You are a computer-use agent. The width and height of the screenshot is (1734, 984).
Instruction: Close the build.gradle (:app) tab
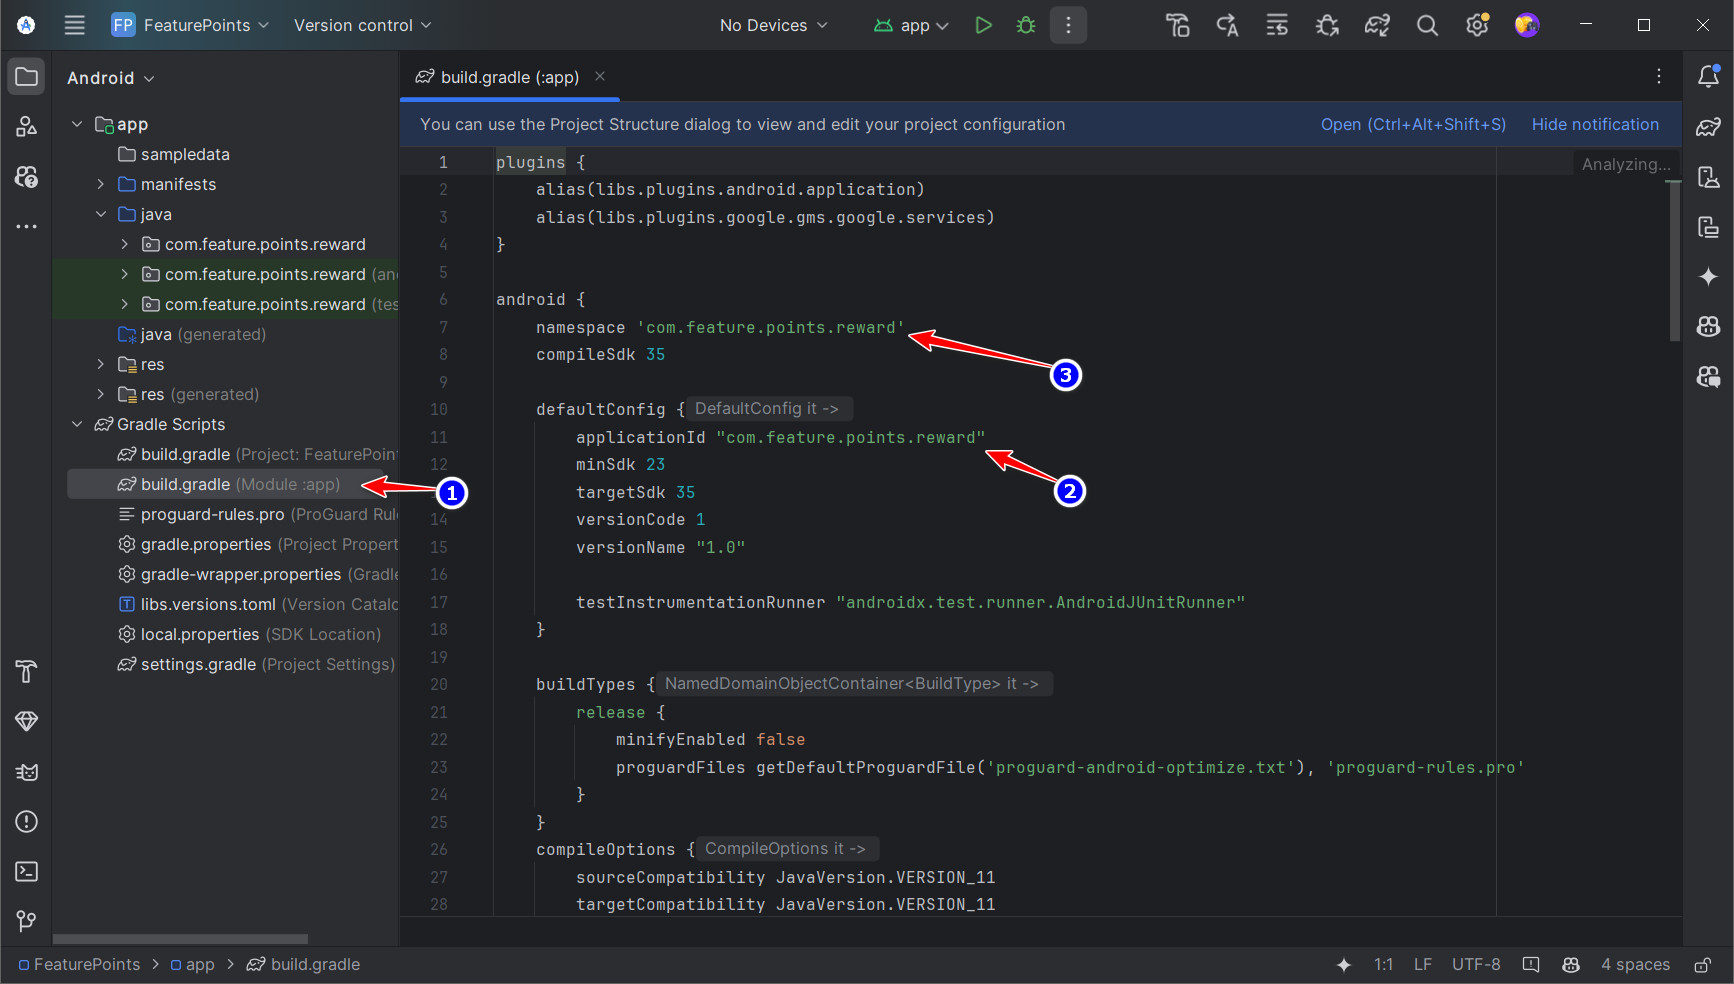600,77
